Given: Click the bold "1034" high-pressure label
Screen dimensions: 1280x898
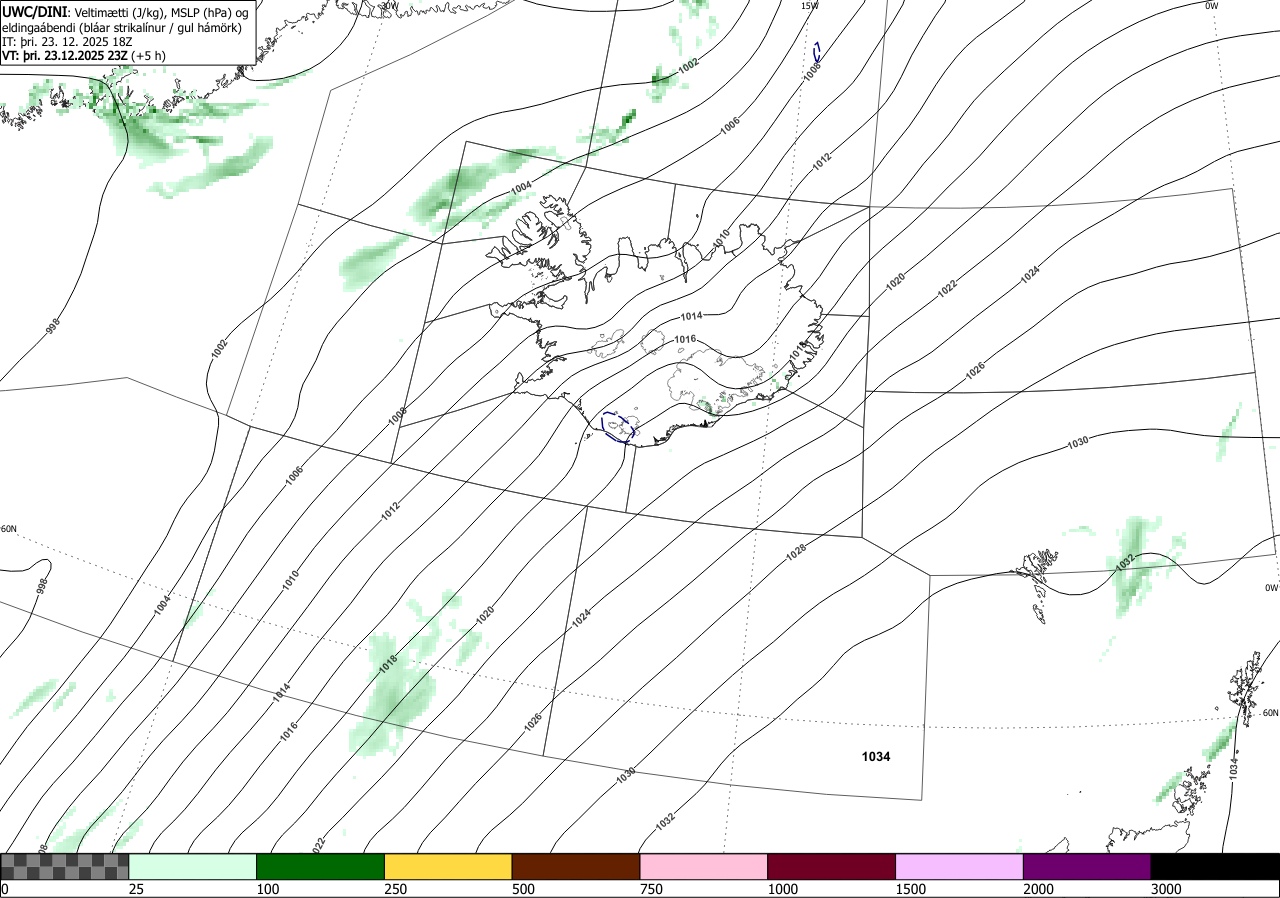Looking at the screenshot, I should [876, 757].
